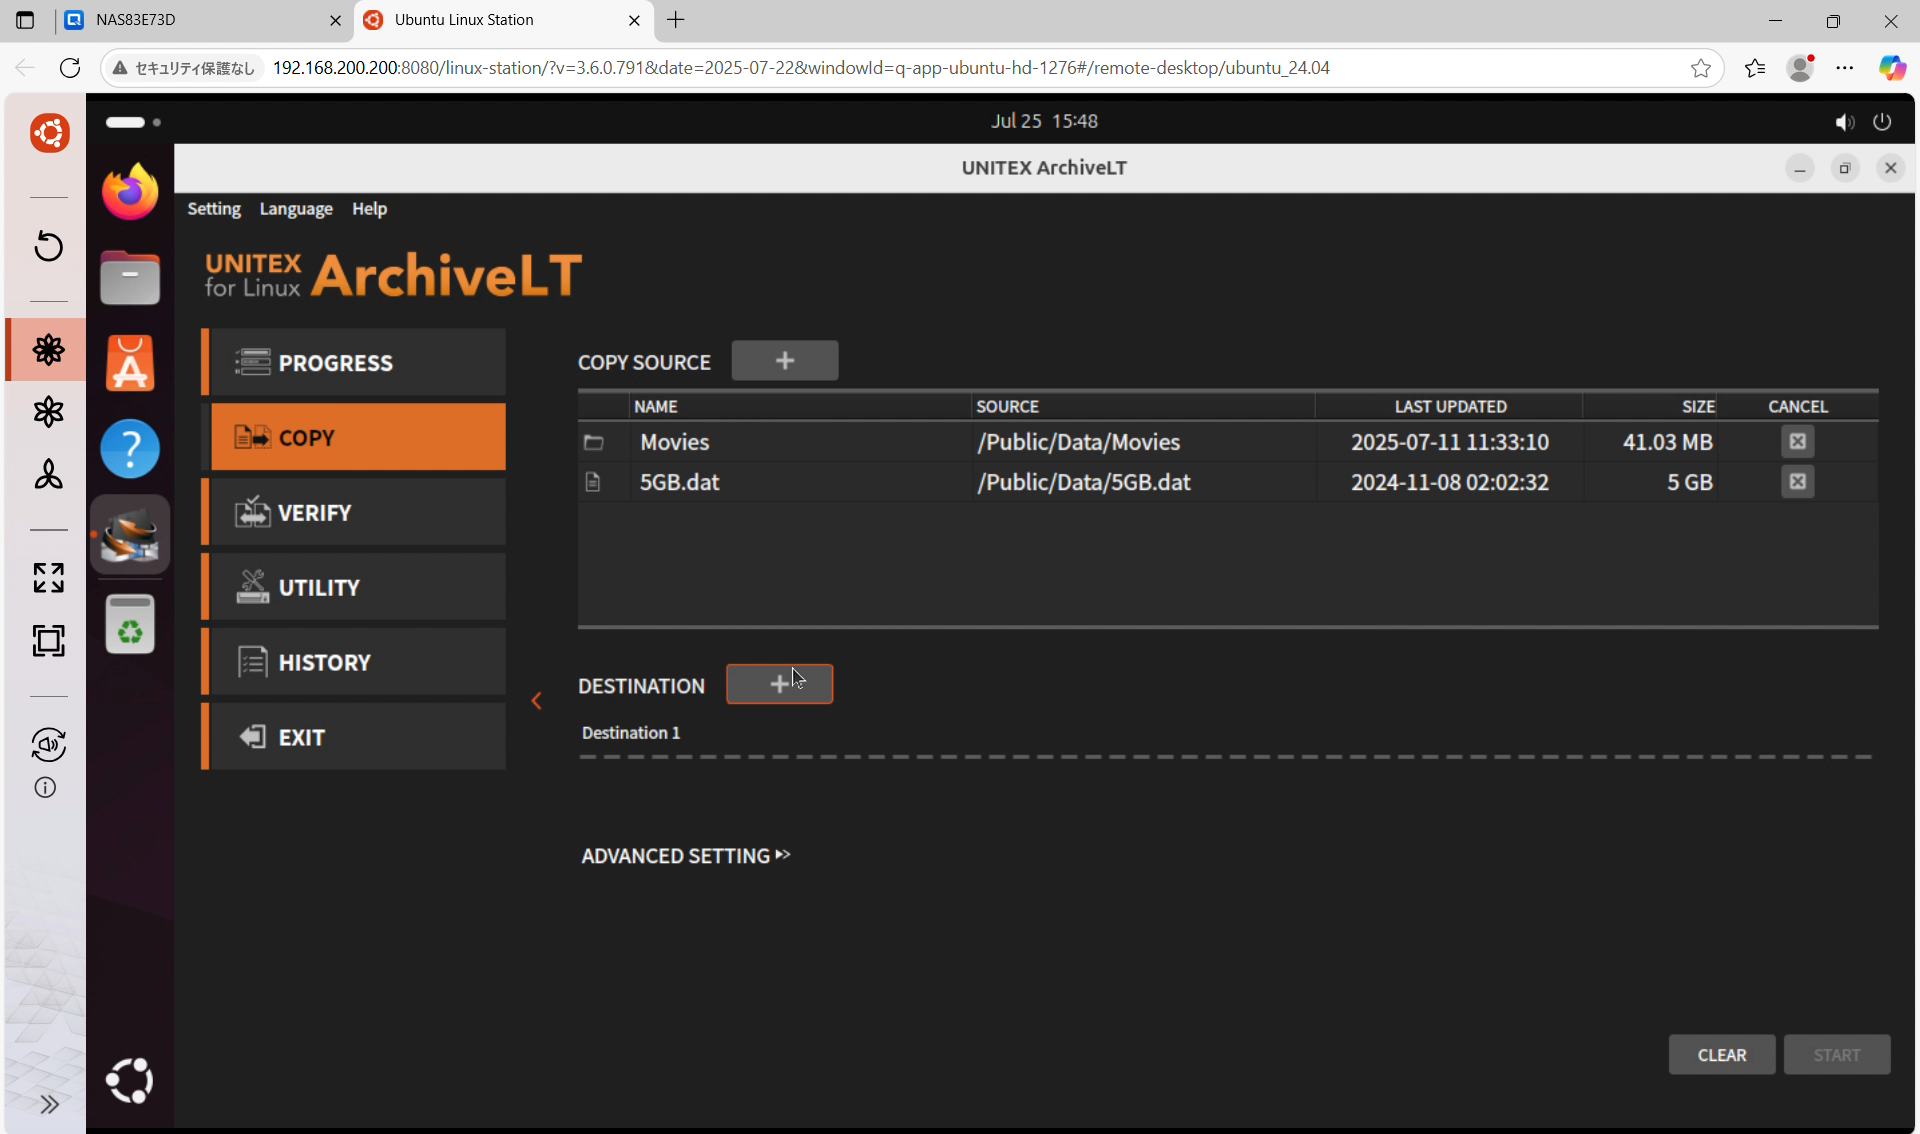This screenshot has height=1134, width=1920.
Task: Add a copy source with plus button
Action: pos(785,360)
